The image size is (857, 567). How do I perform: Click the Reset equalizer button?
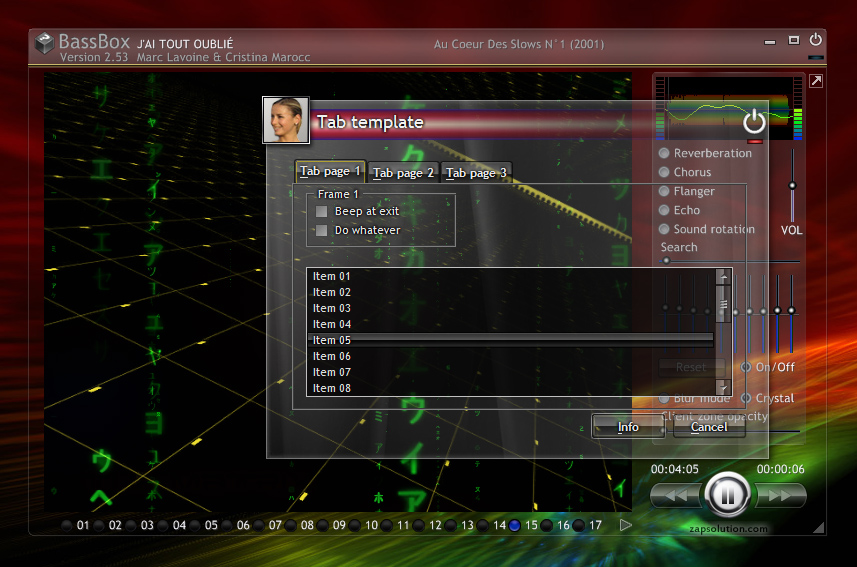(691, 367)
